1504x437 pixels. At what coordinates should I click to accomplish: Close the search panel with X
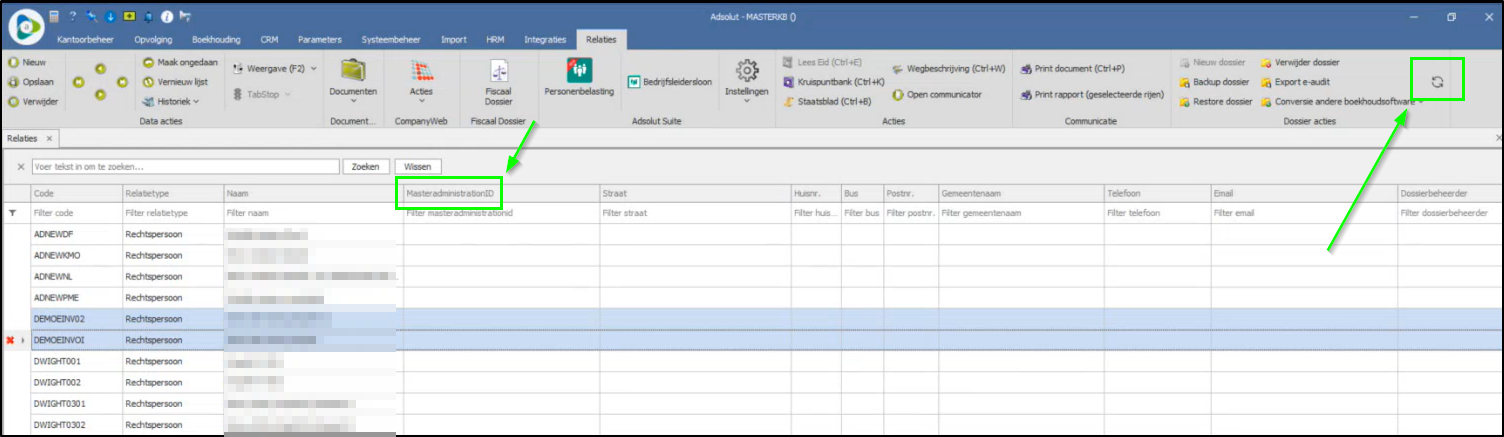tap(20, 166)
